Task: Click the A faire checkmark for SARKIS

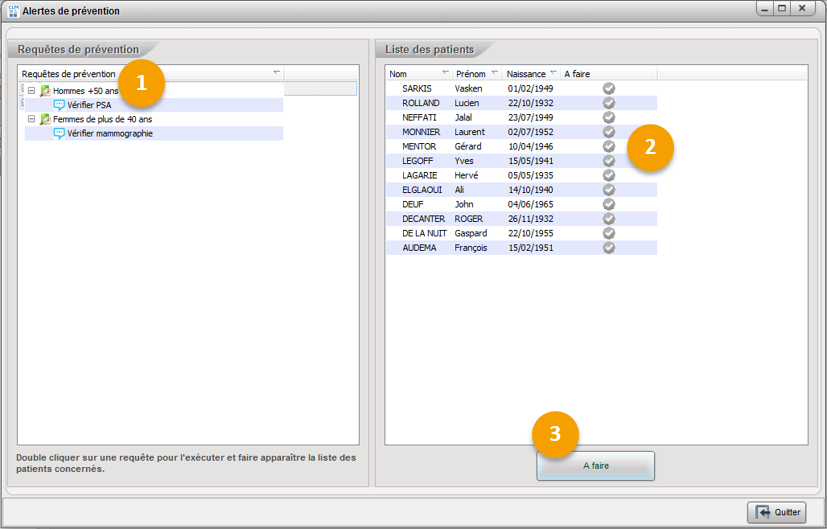Action: (609, 88)
